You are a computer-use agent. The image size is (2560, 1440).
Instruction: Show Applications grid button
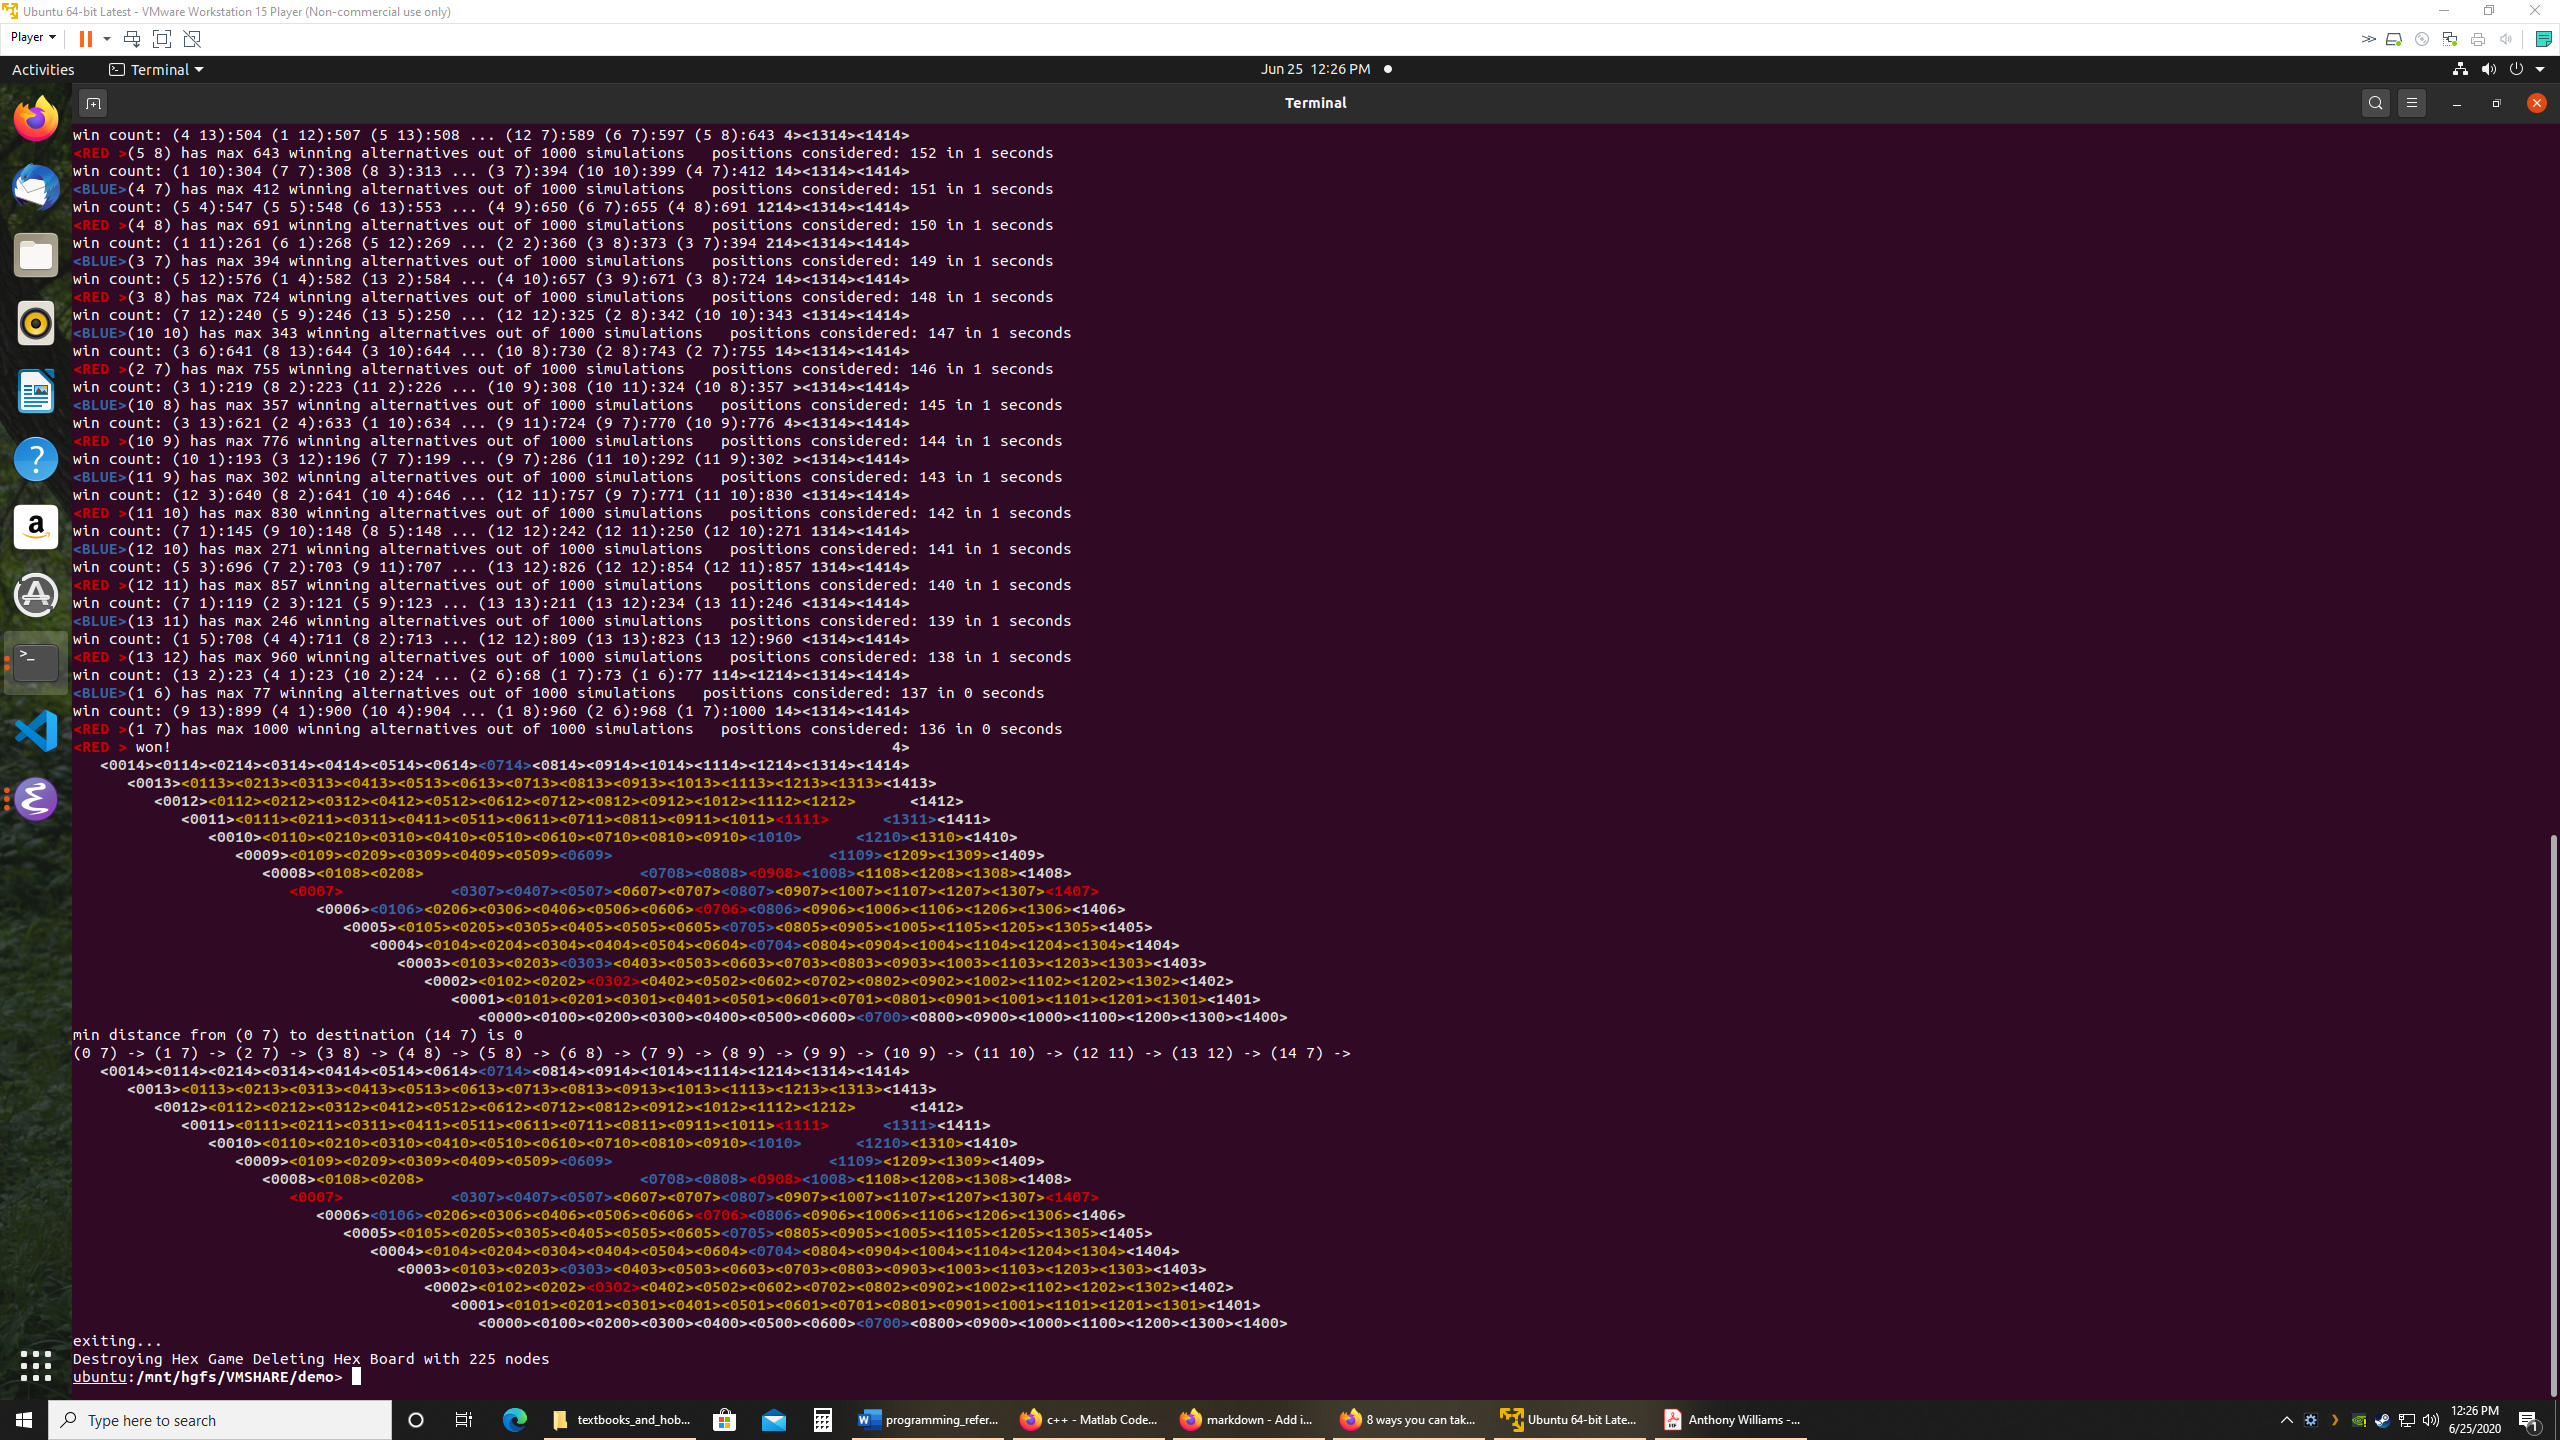click(36, 1365)
